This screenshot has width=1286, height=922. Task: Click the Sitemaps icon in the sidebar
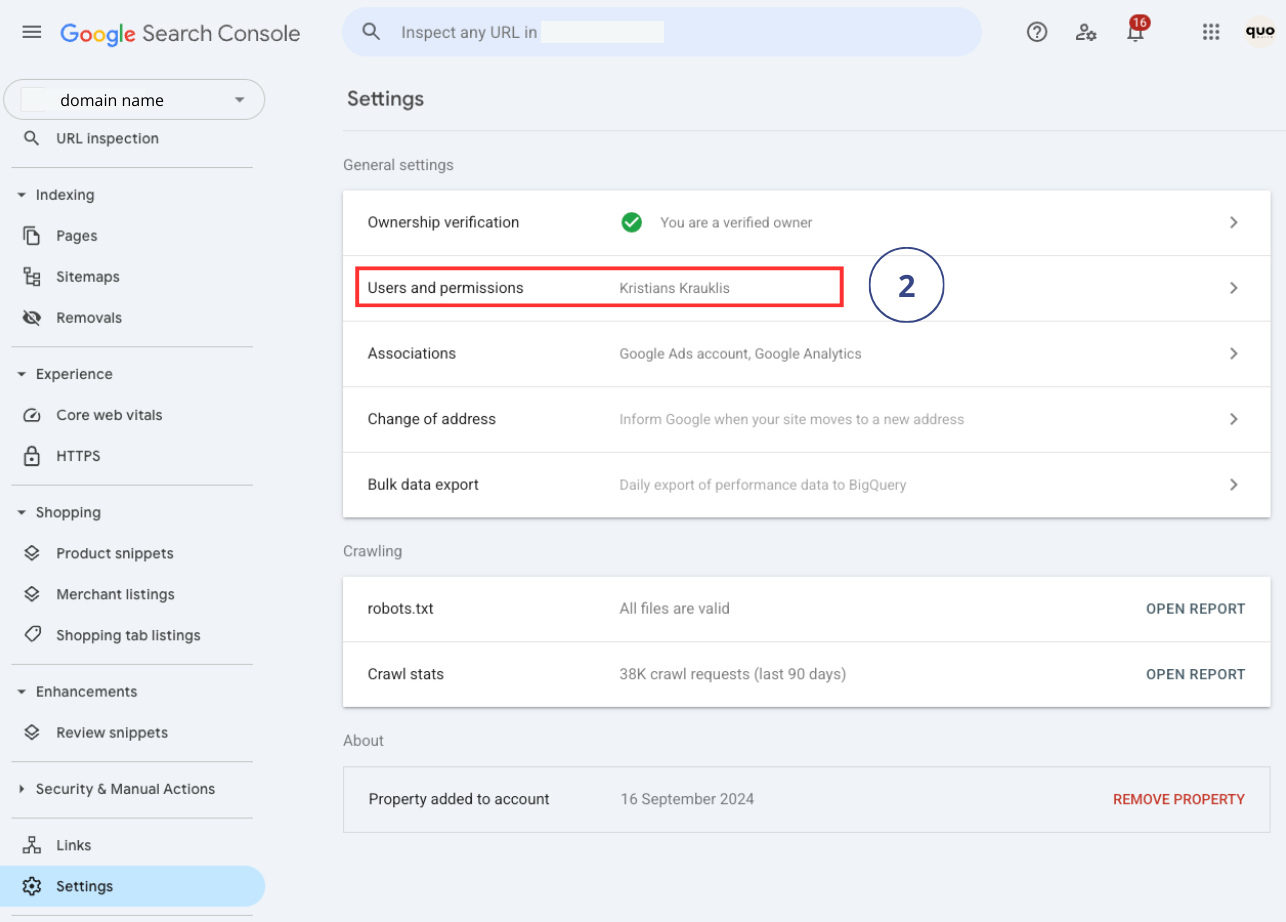point(31,276)
